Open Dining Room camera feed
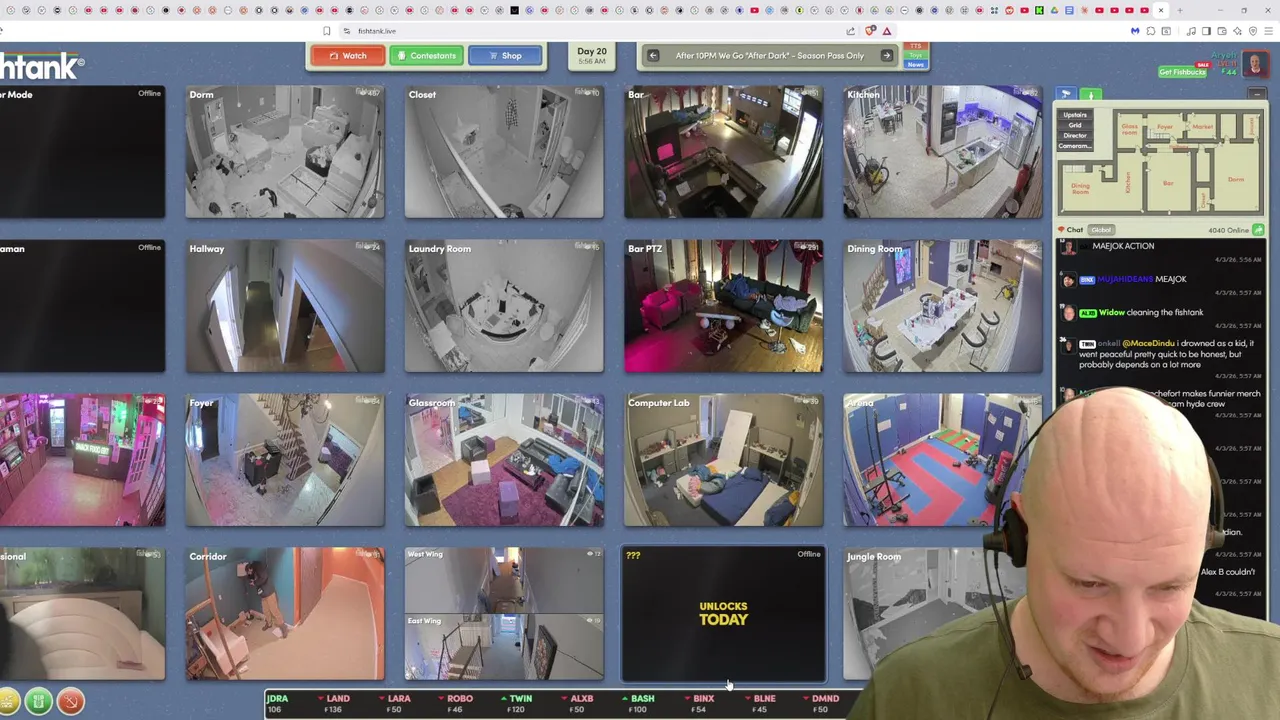The image size is (1280, 720). point(943,306)
